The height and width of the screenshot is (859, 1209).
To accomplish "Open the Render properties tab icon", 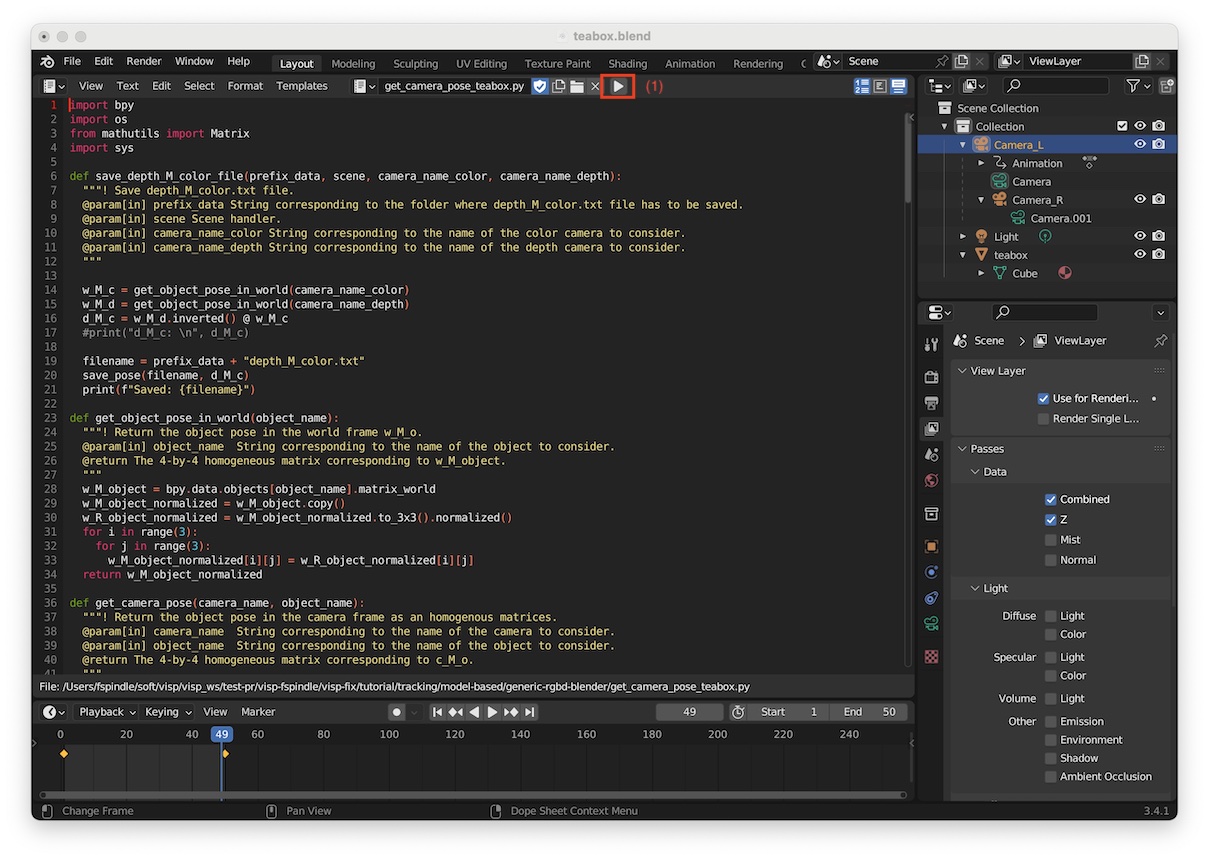I will coord(931,377).
